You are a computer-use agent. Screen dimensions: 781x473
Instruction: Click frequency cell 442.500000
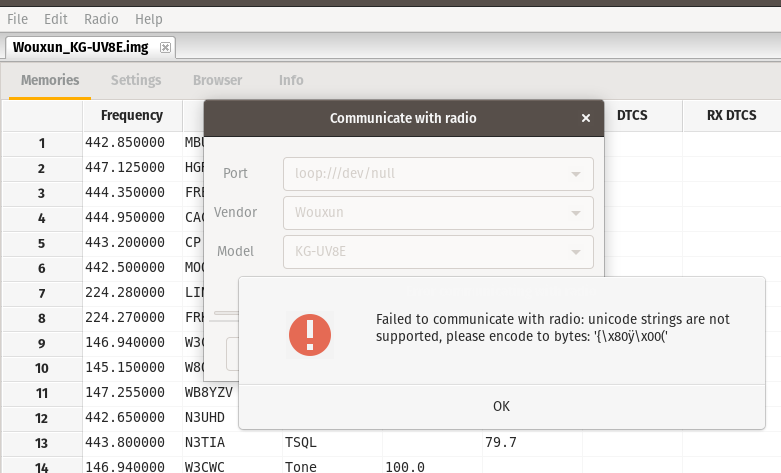[x=132, y=268]
